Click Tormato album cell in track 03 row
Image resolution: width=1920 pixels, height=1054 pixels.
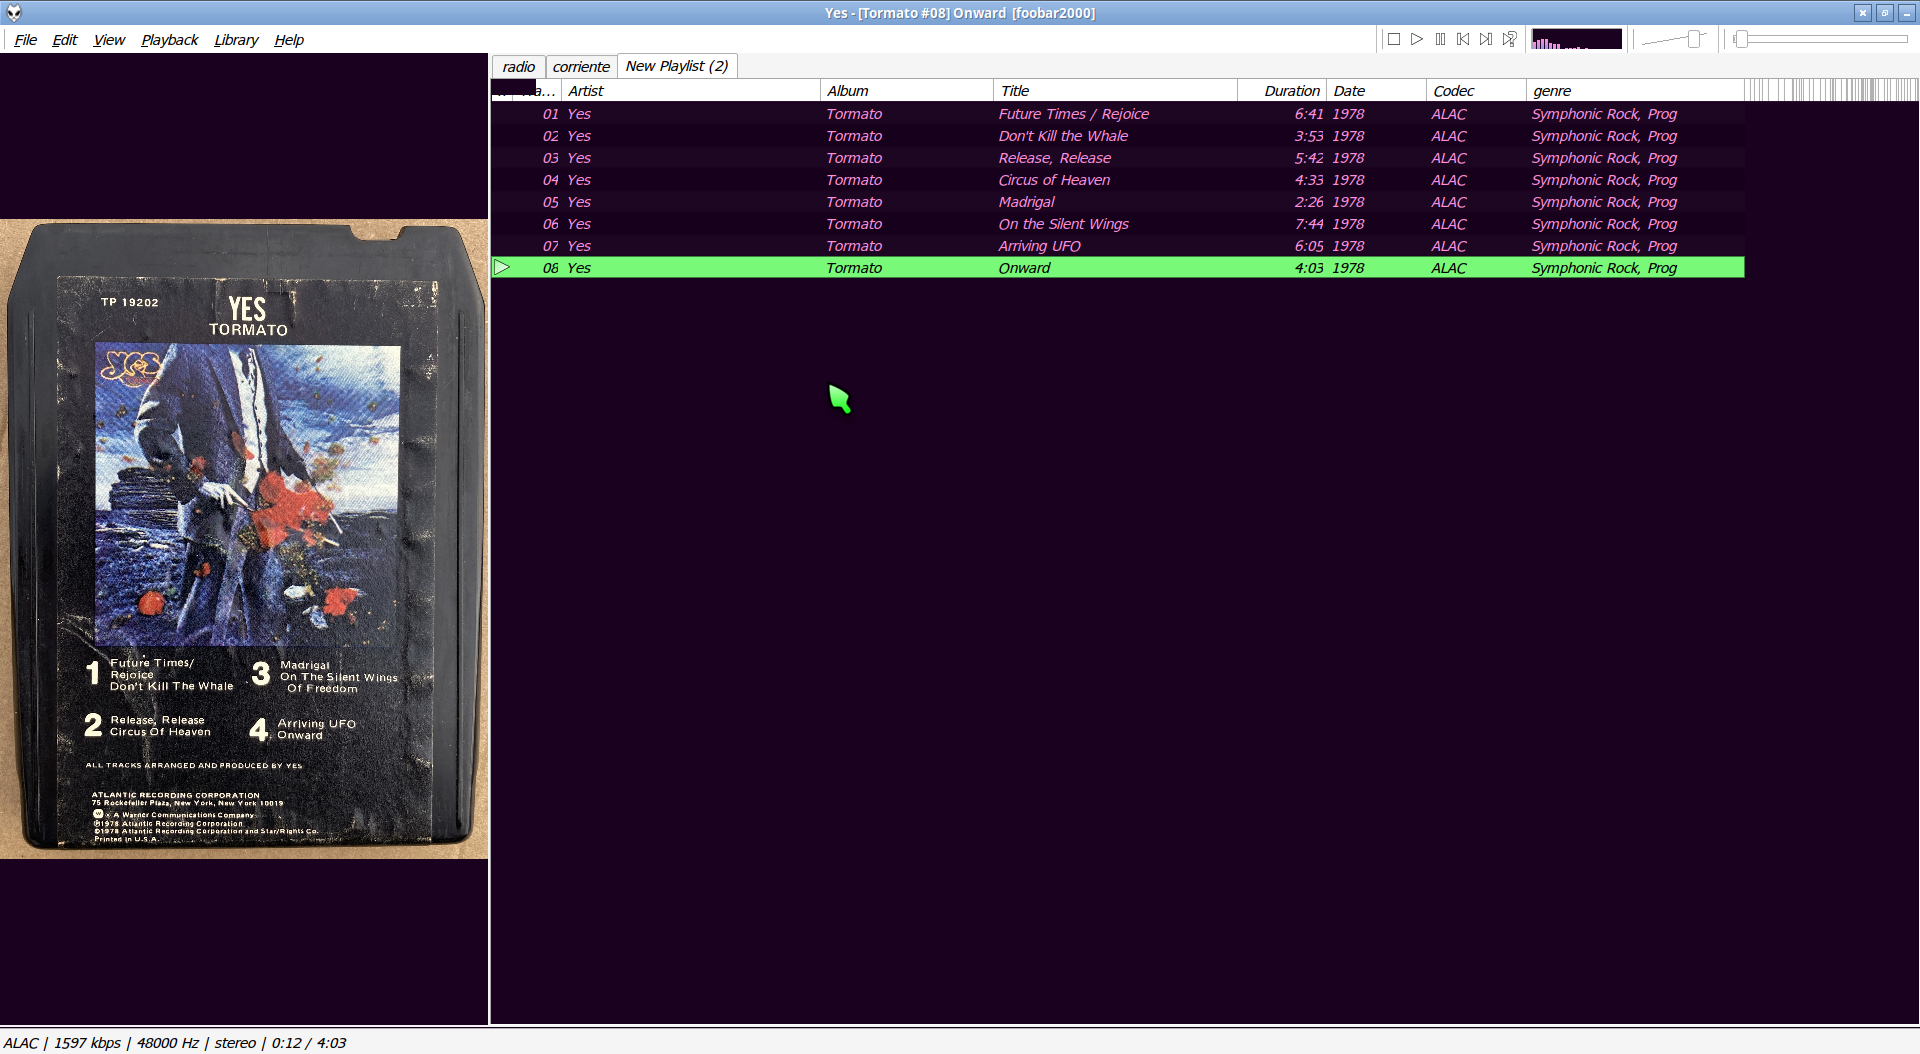[854, 158]
